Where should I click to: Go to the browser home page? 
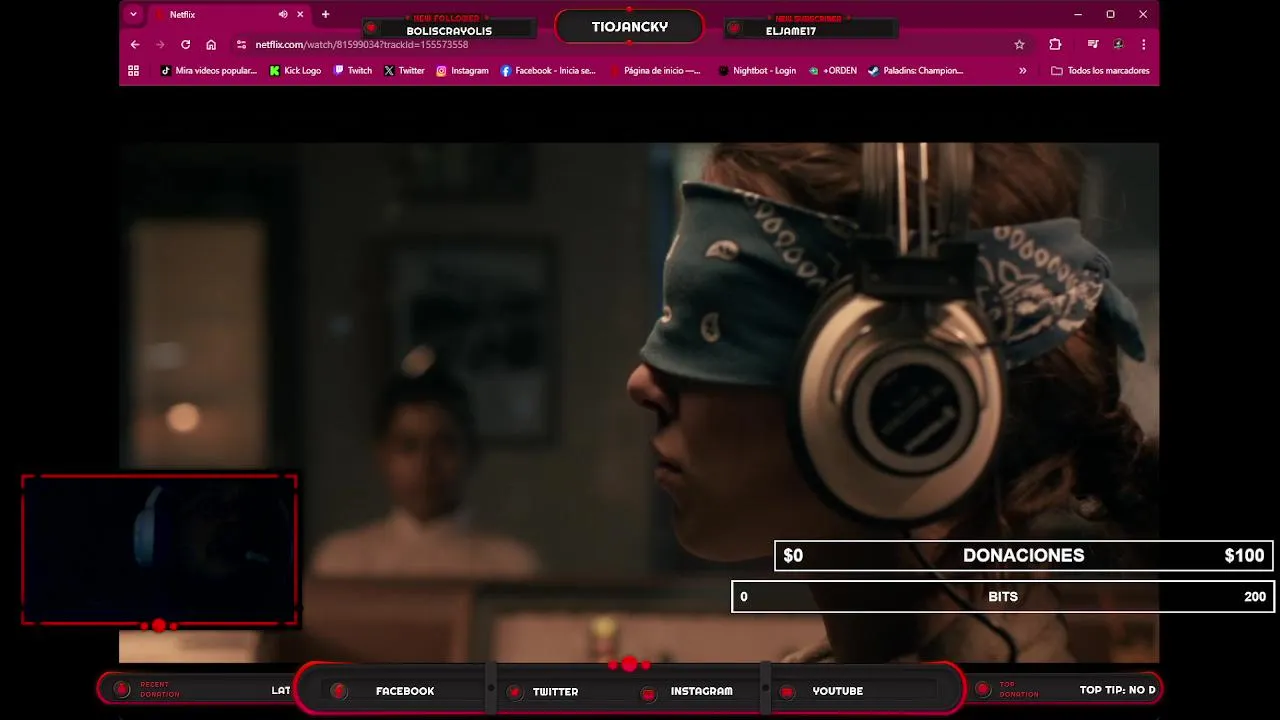[211, 44]
